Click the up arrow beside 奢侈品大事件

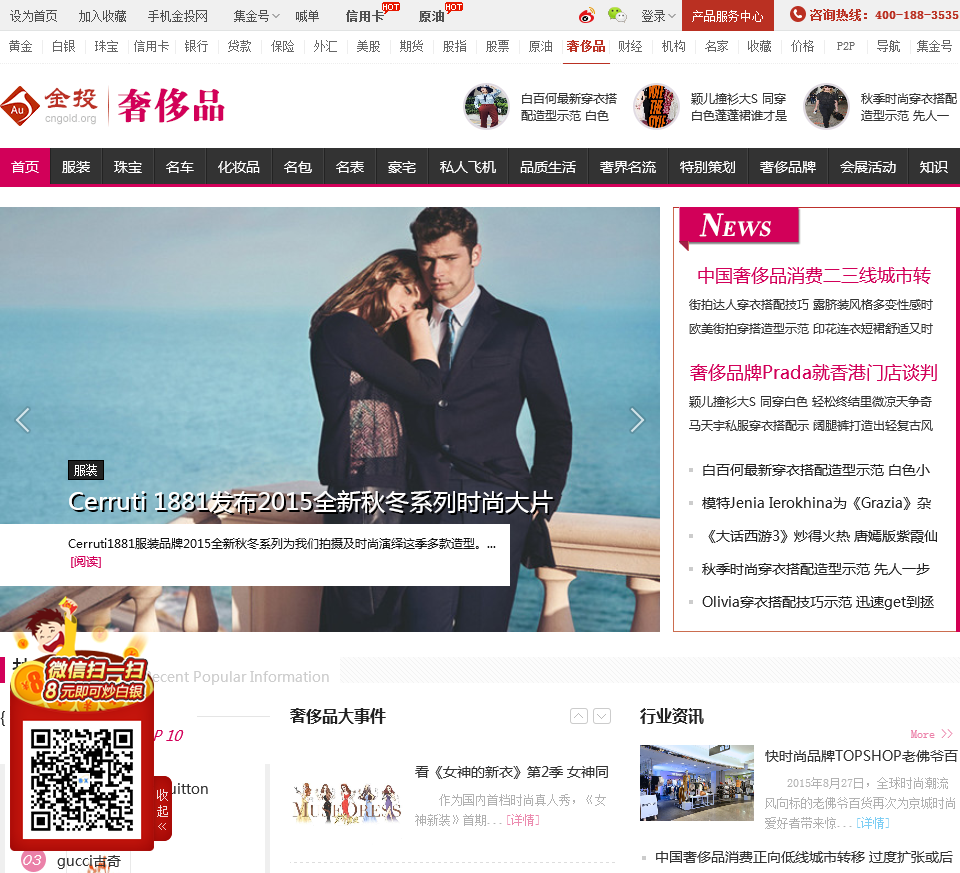pyautogui.click(x=579, y=716)
